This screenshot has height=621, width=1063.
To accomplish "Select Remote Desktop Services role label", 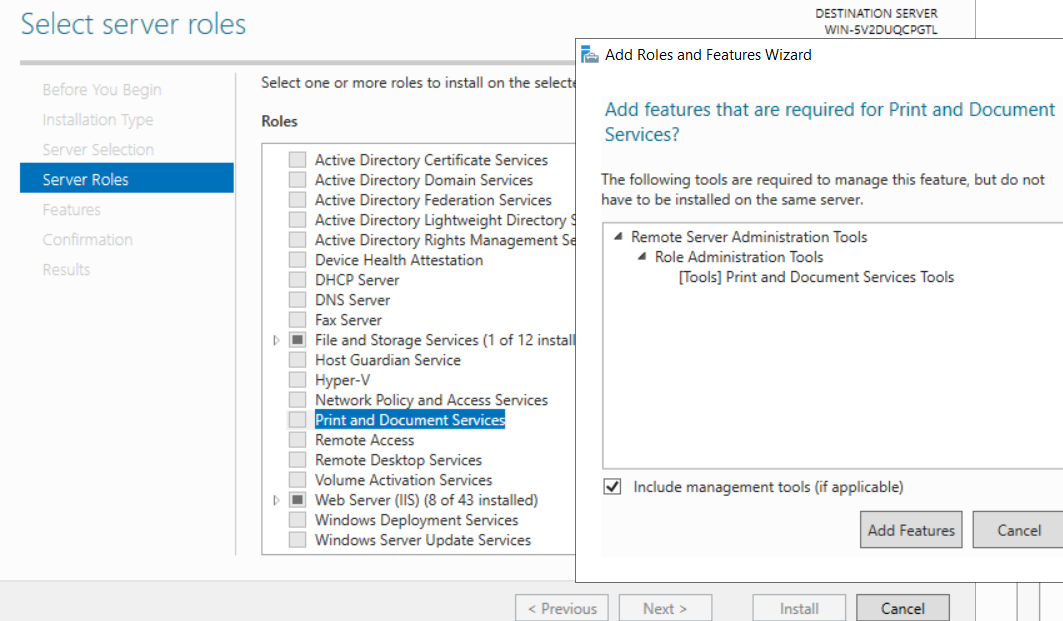I will point(399,460).
